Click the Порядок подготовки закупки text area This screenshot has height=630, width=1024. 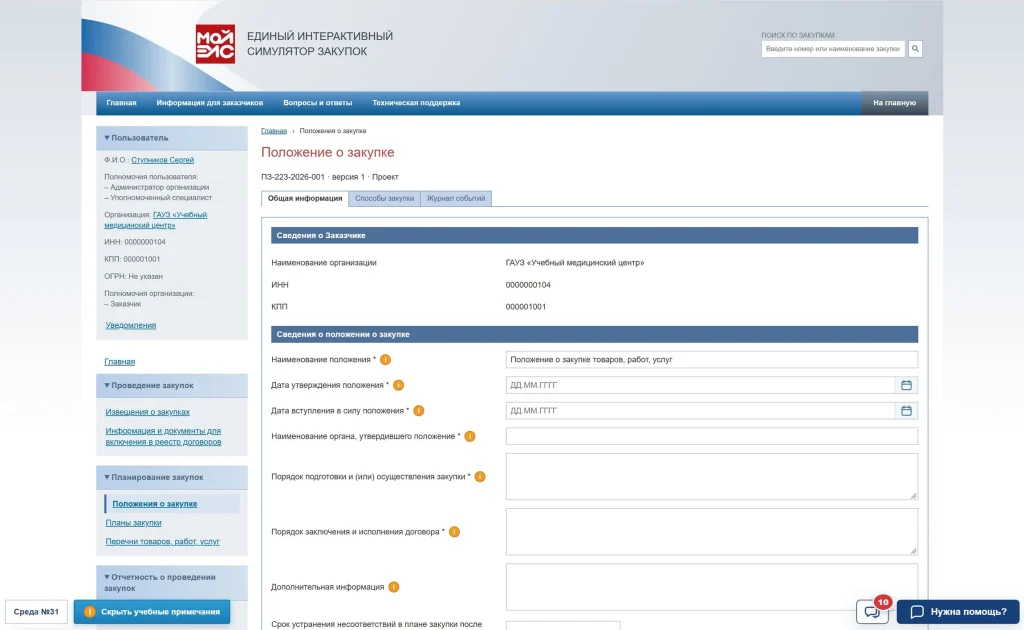(711, 477)
